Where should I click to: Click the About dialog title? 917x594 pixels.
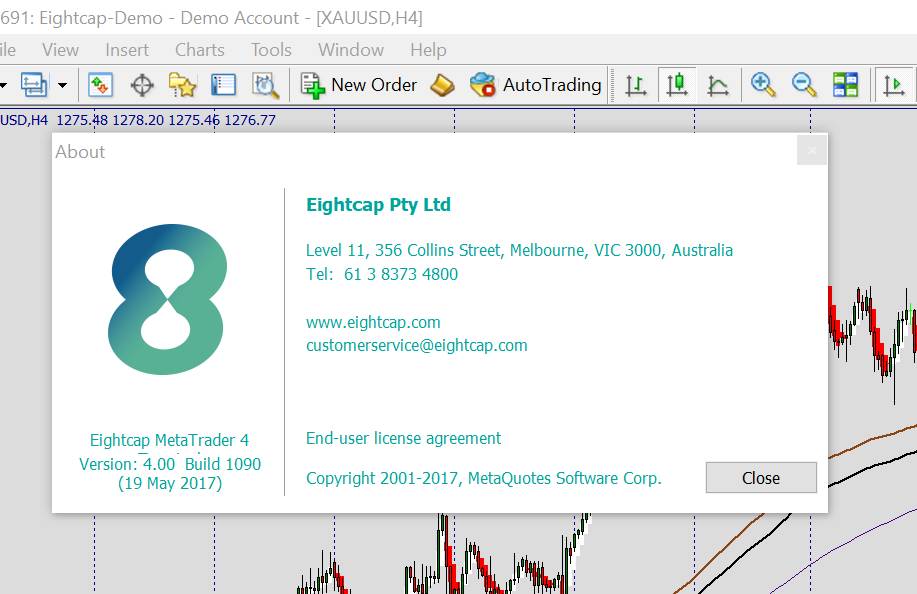point(80,152)
